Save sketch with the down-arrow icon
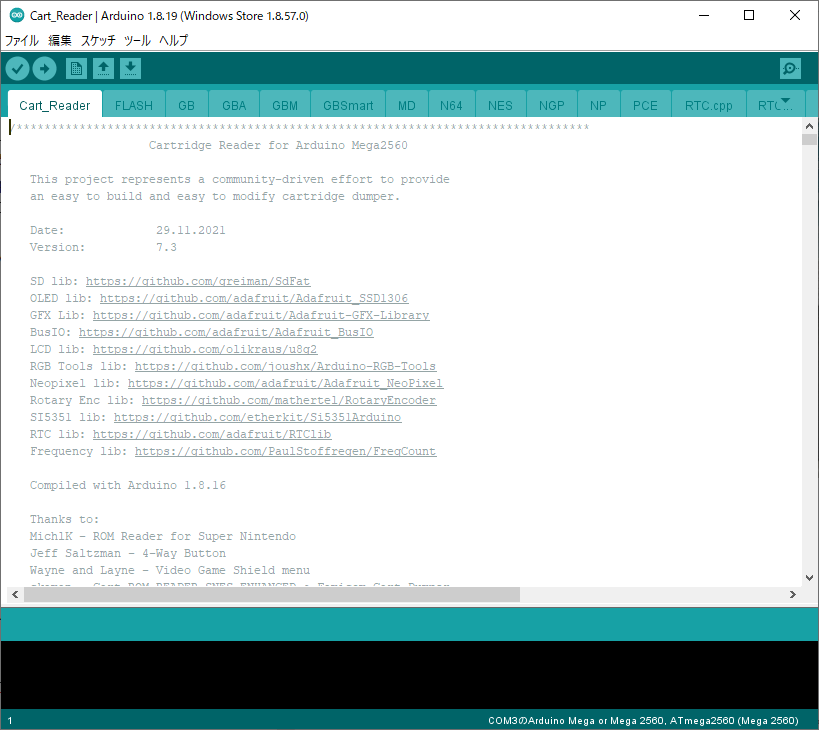This screenshot has height=730, width=819. coord(131,68)
